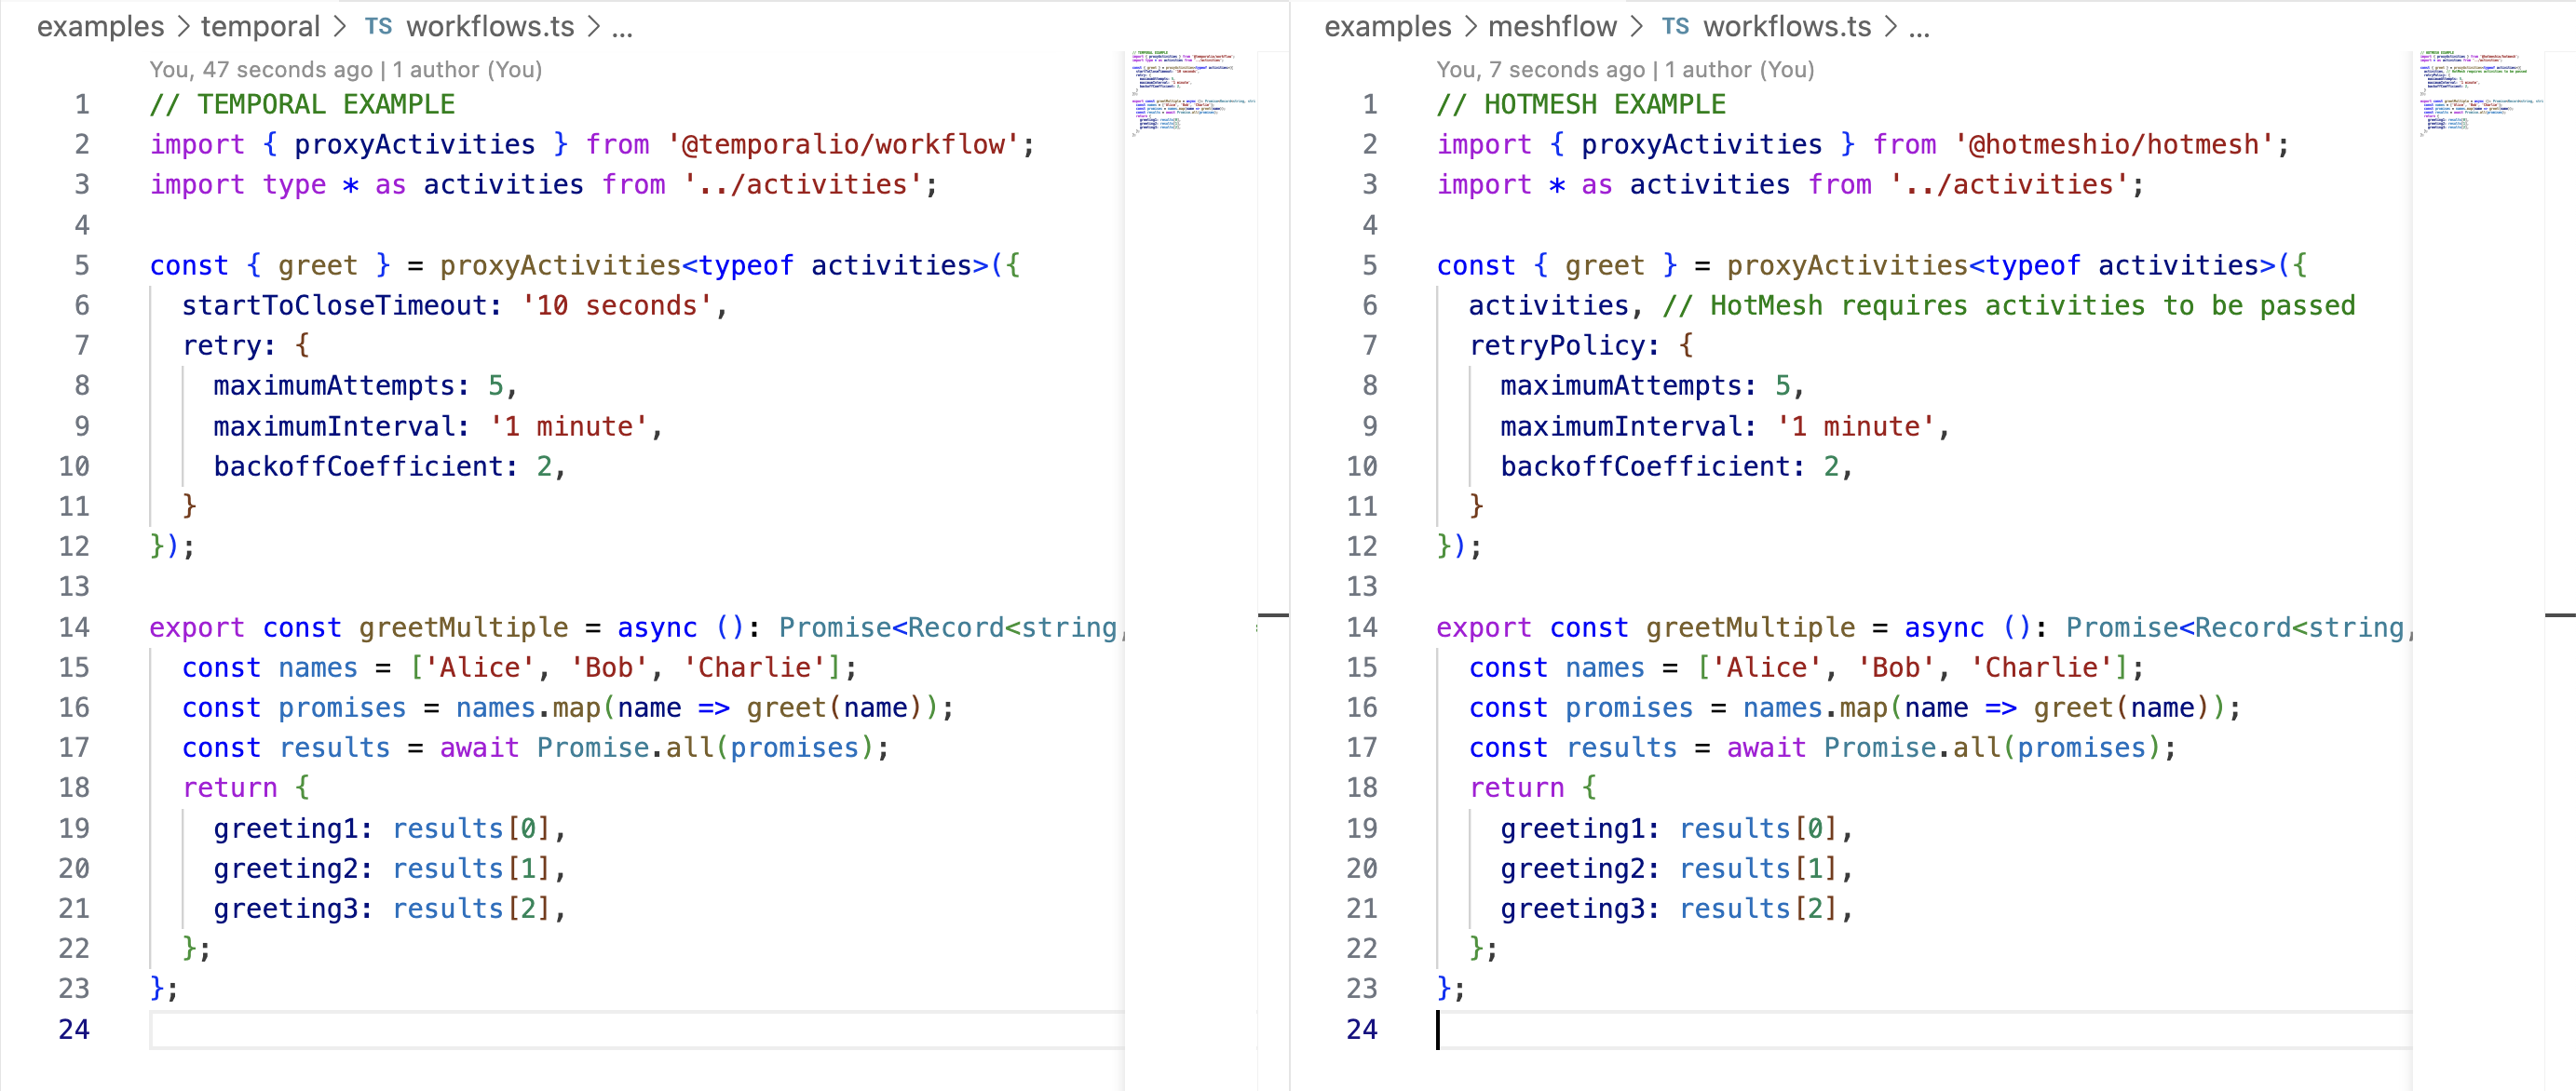This screenshot has height=1091, width=2576.
Task: Open 'meshflow' breadcrumb folder
Action: pos(1552,26)
